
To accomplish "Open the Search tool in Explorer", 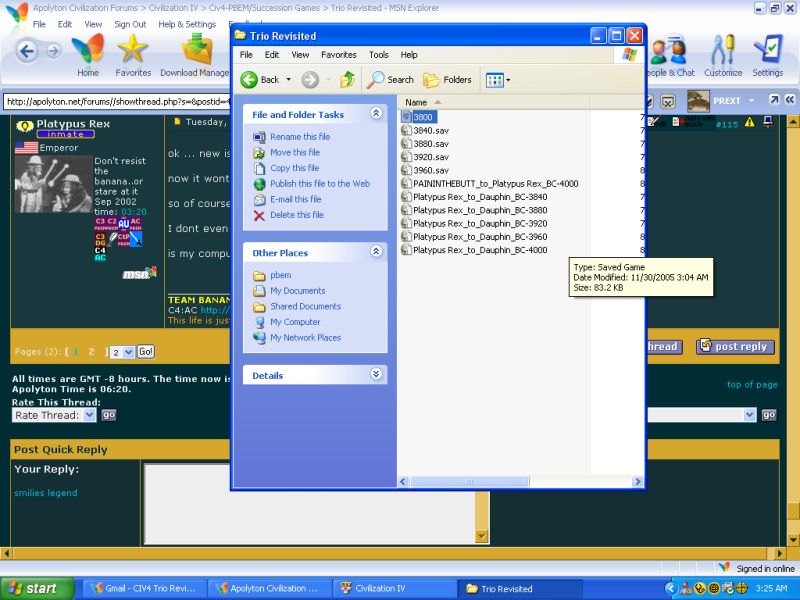I will tap(391, 80).
